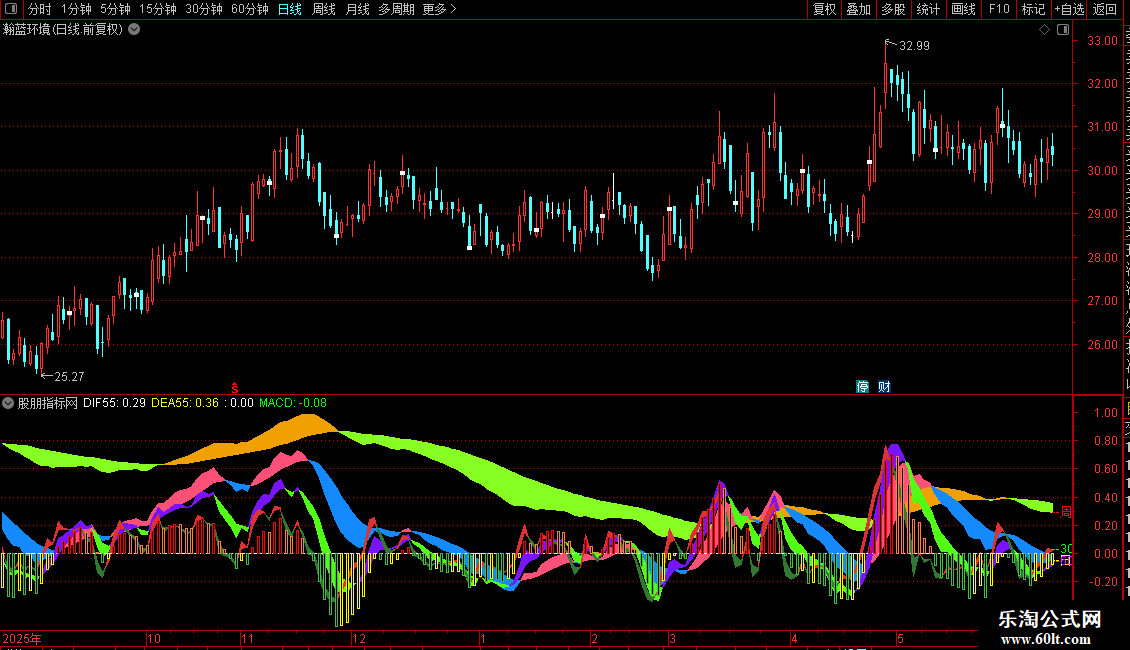Expand the 更多 periods menu
The width and height of the screenshot is (1130, 650).
[x=439, y=9]
